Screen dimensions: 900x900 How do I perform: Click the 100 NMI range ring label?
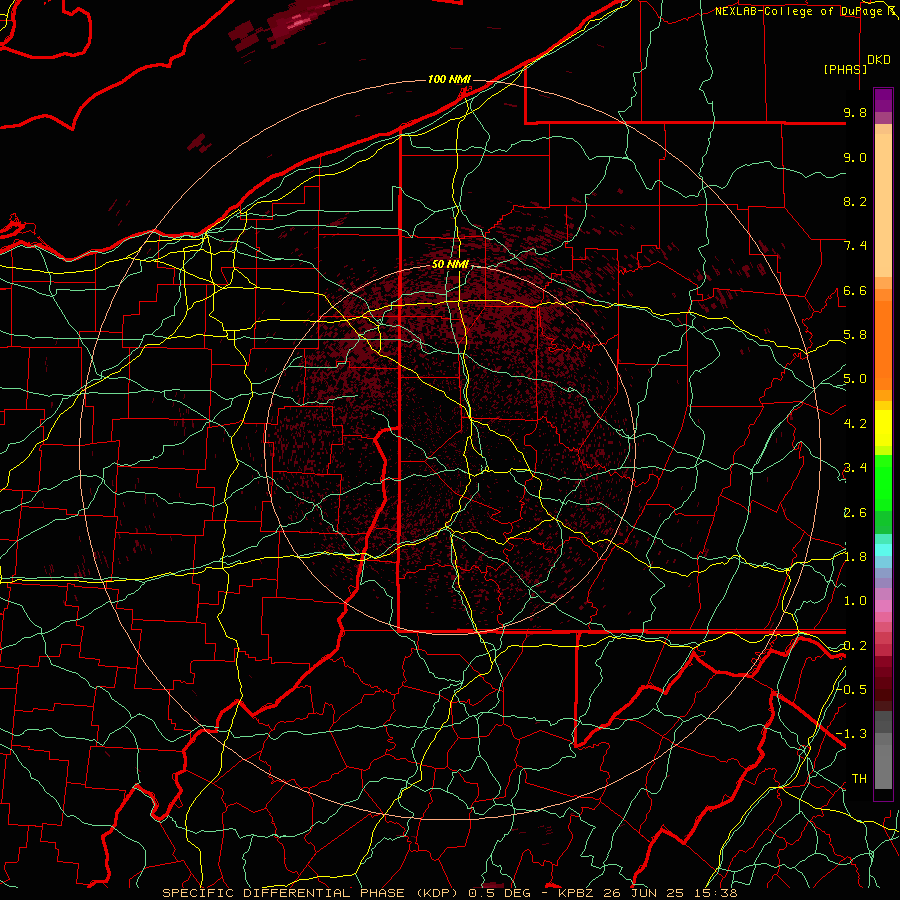[x=449, y=79]
